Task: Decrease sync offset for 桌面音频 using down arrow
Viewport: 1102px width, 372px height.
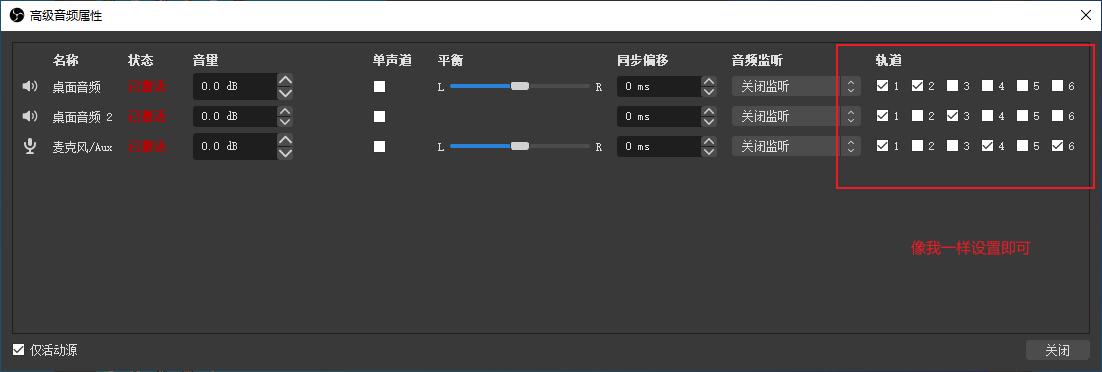Action: click(x=709, y=92)
